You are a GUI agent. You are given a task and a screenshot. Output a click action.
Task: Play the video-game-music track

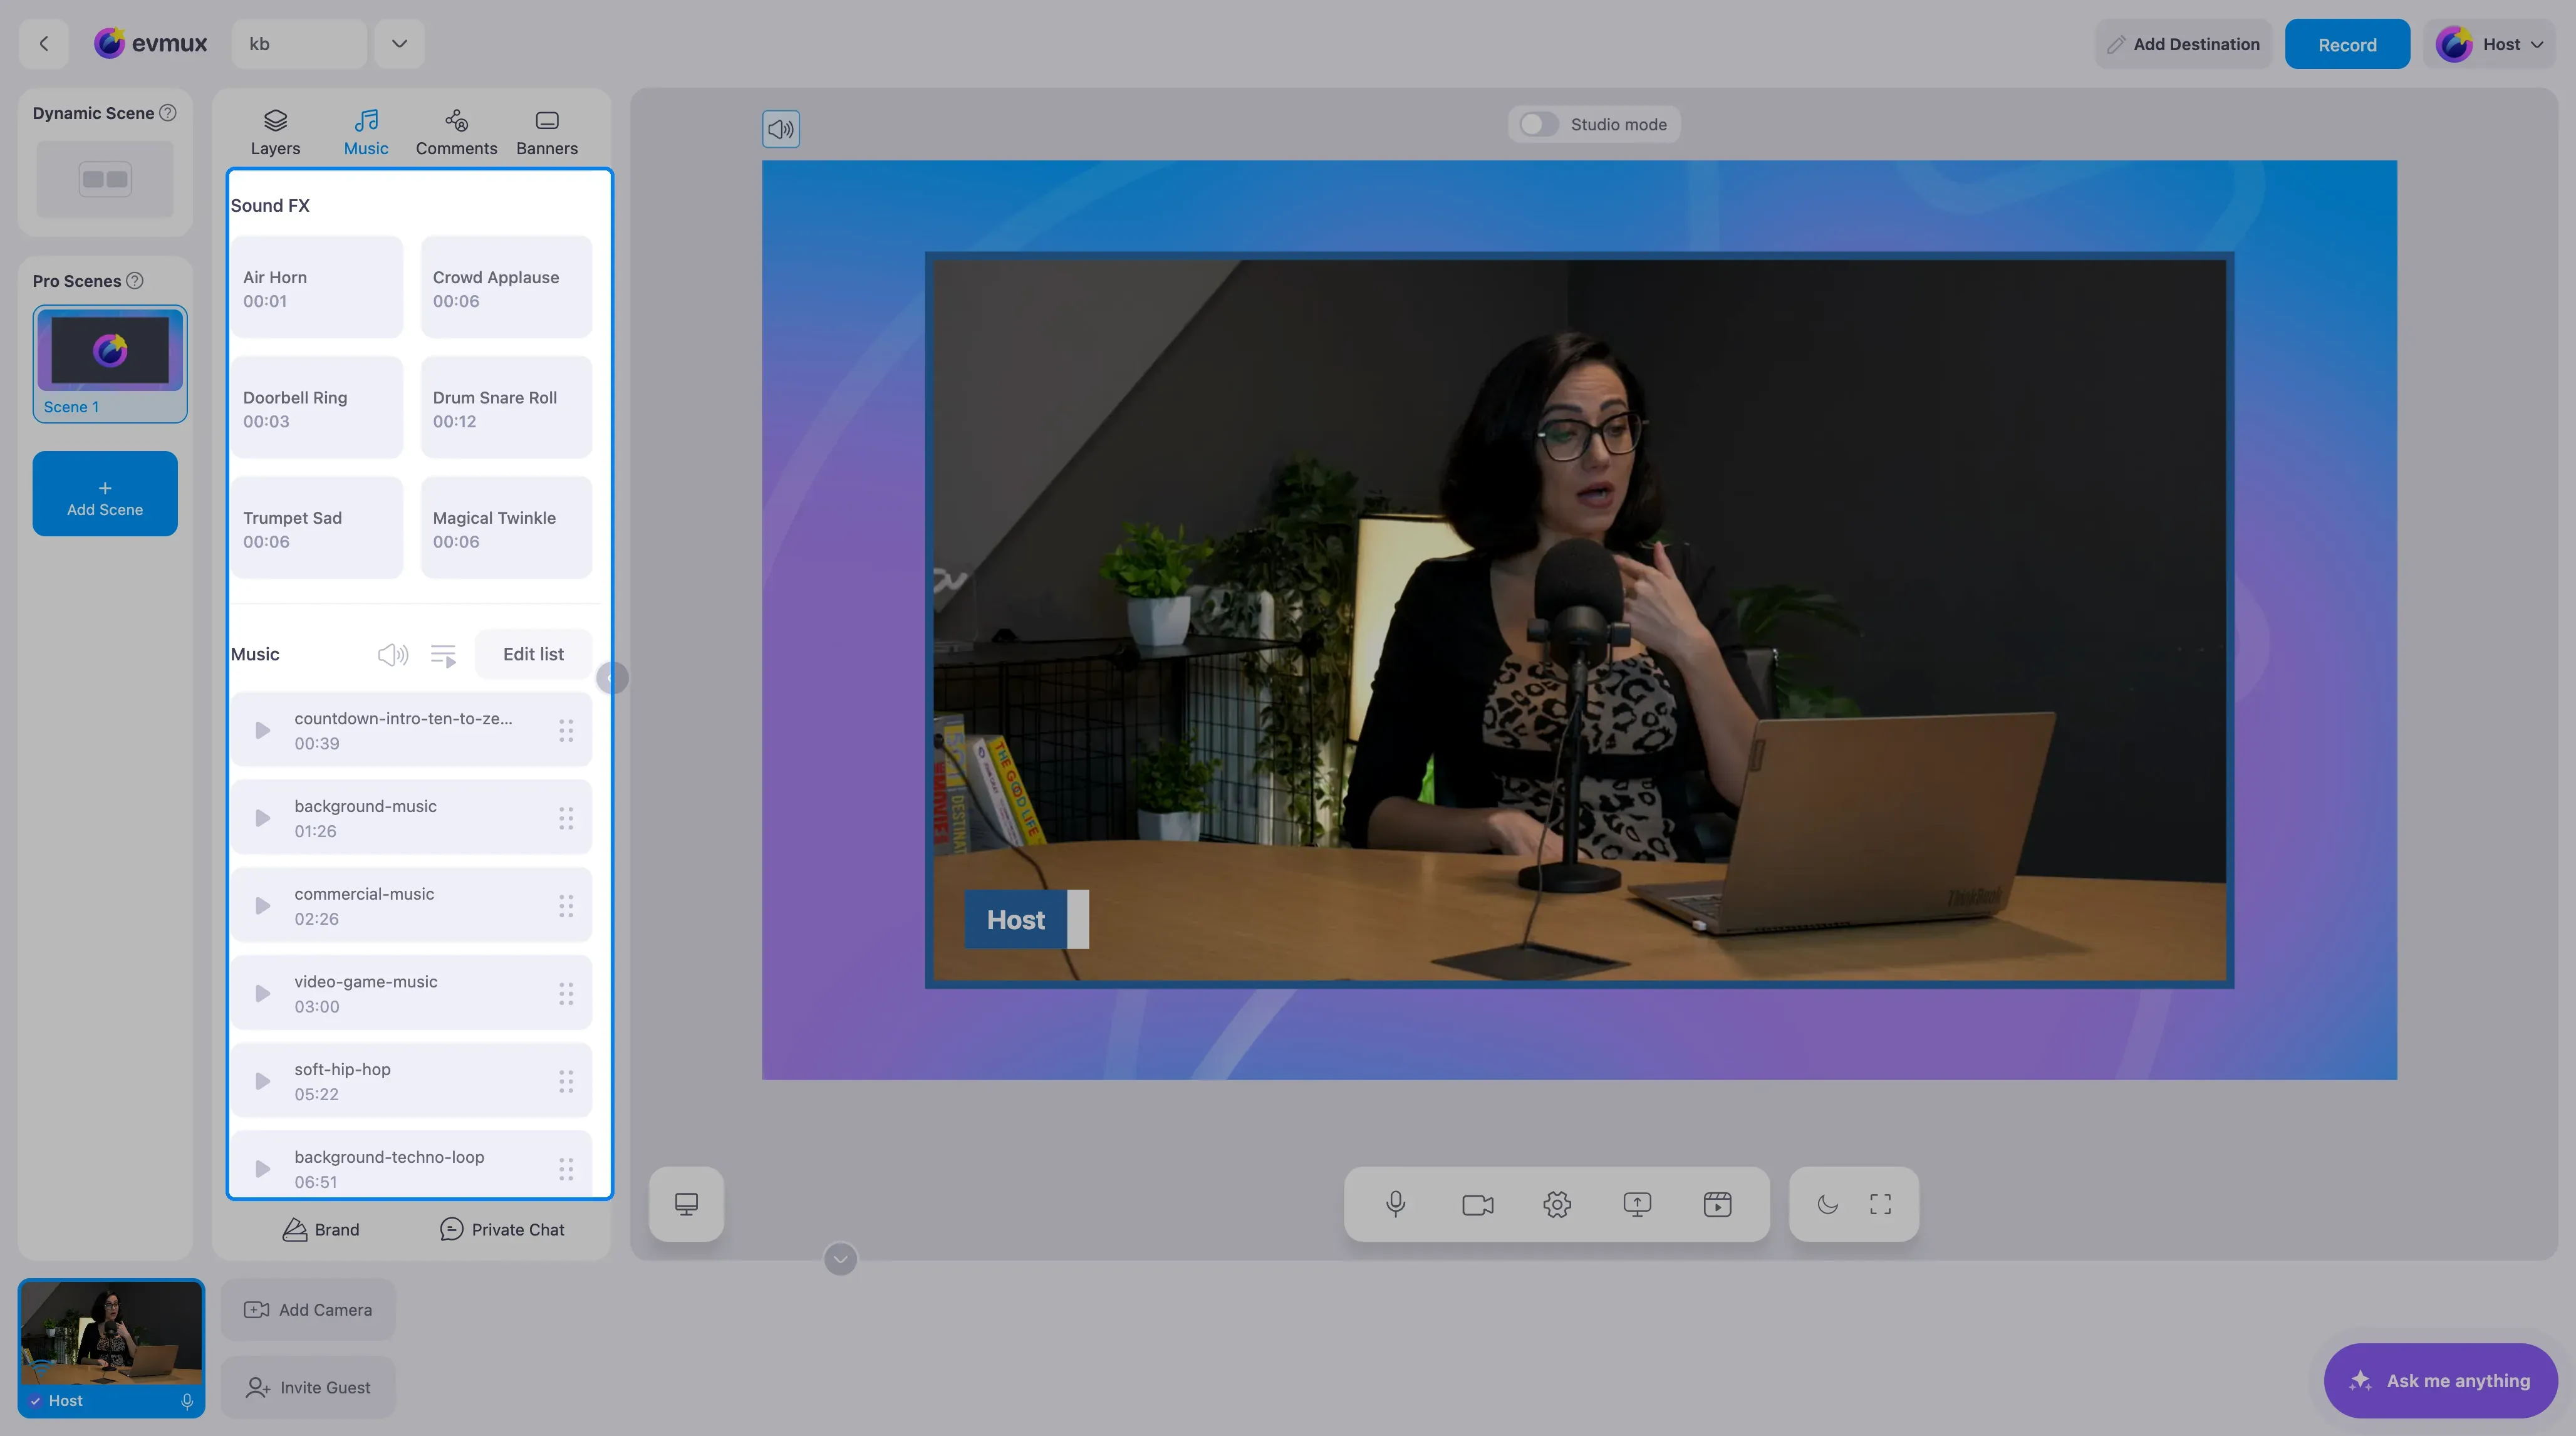[262, 994]
